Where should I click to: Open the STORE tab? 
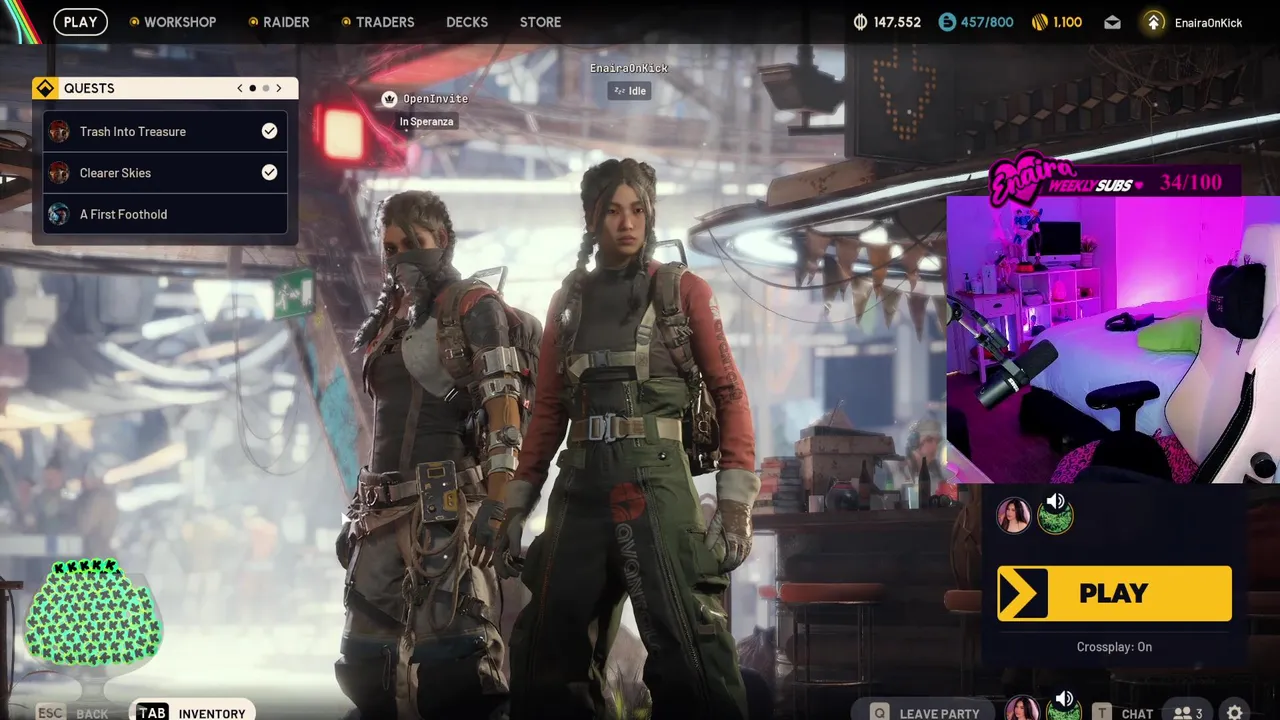(540, 22)
